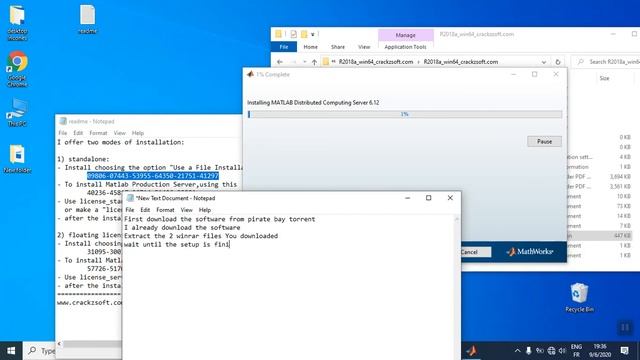Open the readme file on desktop
This screenshot has width=640, height=360.
87,19
